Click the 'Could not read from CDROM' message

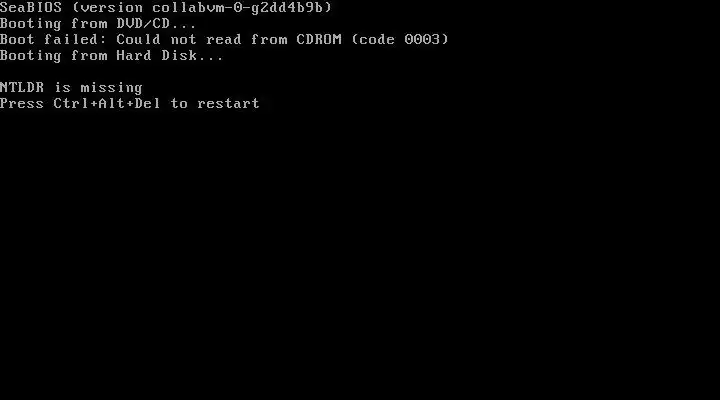click(x=229, y=39)
